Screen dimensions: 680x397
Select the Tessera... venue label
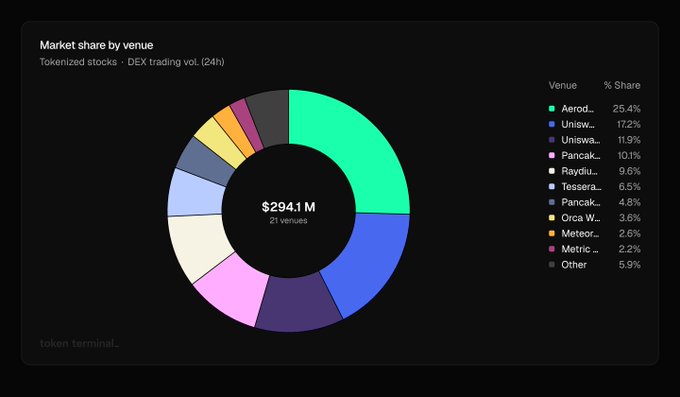click(581, 187)
